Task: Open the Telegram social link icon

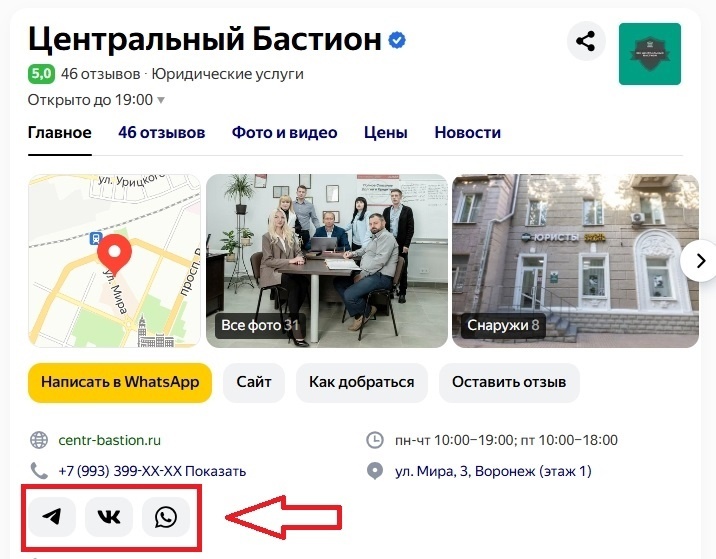Action: [52, 517]
